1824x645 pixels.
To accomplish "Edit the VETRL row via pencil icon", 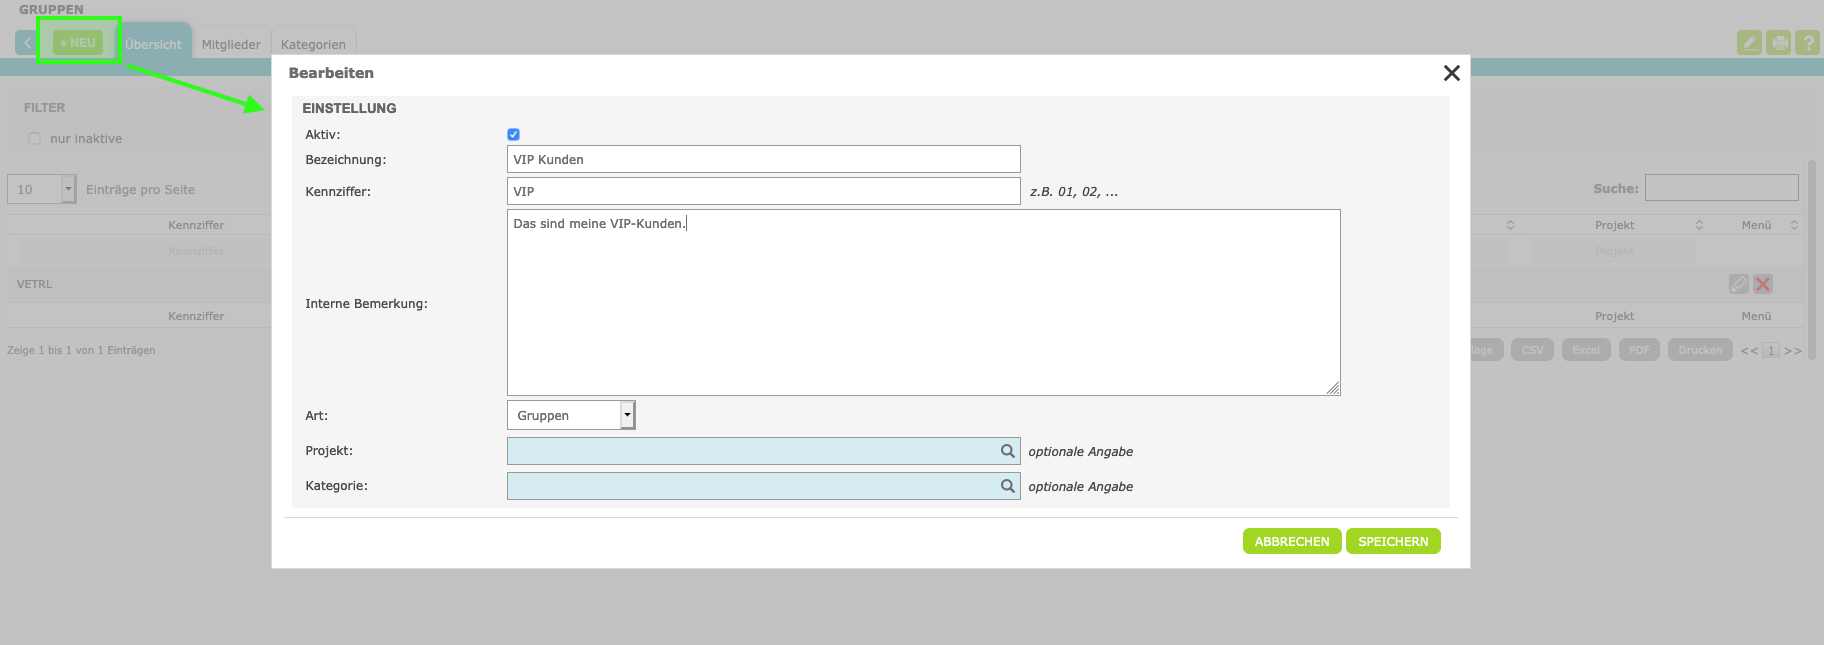I will tap(1739, 284).
